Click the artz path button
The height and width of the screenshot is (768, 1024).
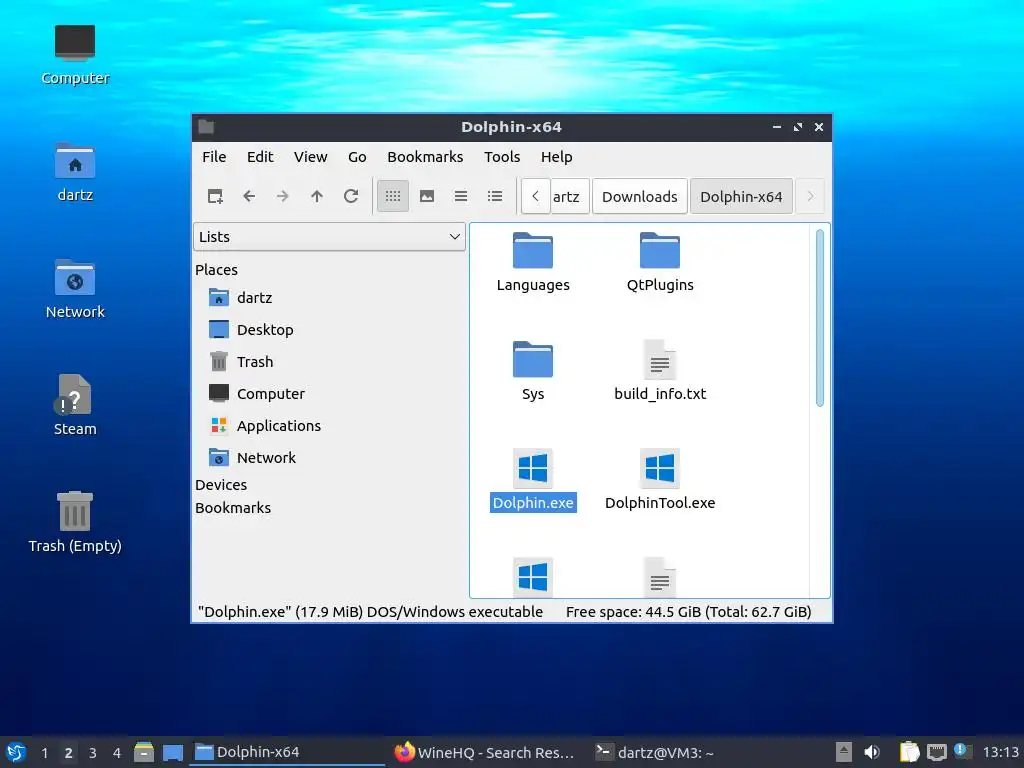[569, 196]
